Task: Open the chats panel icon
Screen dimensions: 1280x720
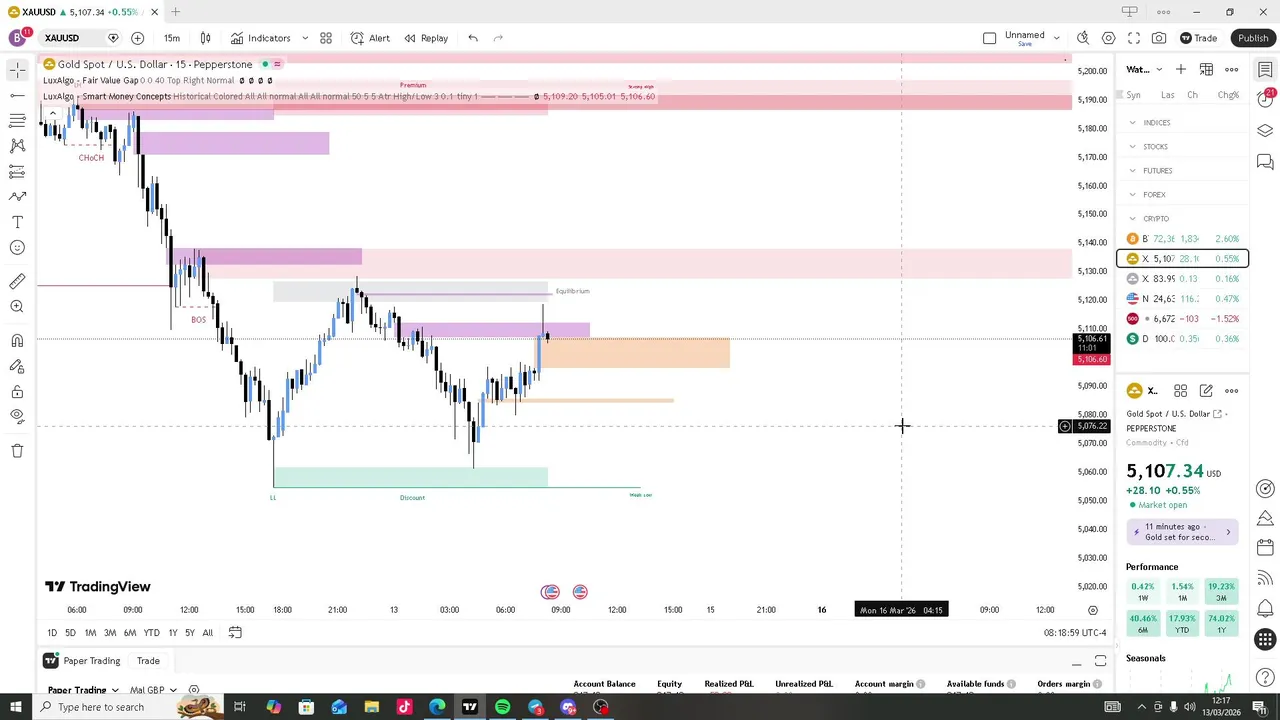Action: tap(1265, 162)
